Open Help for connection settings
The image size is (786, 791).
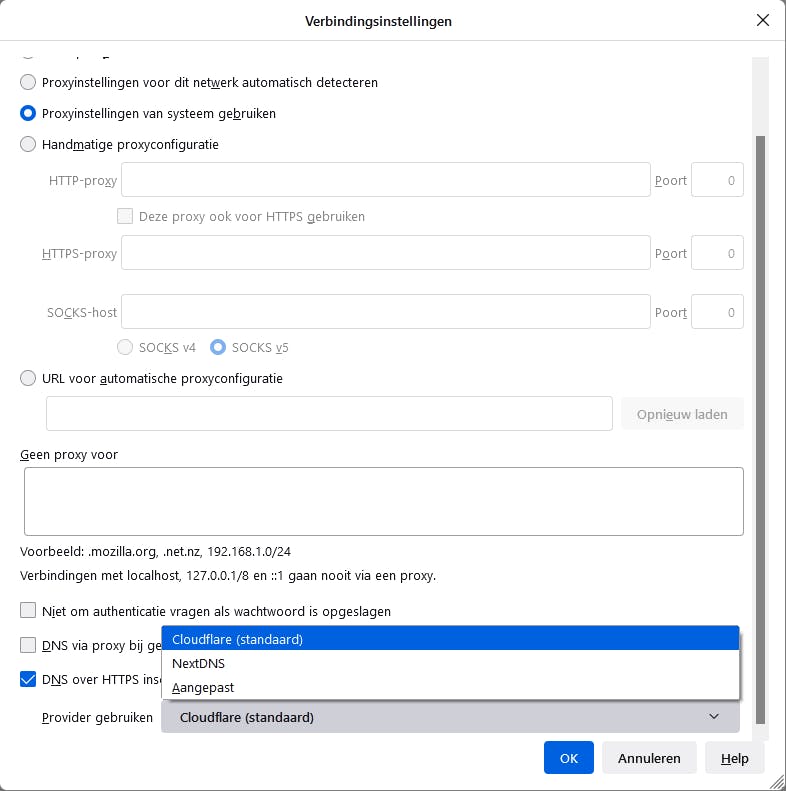click(x=734, y=758)
